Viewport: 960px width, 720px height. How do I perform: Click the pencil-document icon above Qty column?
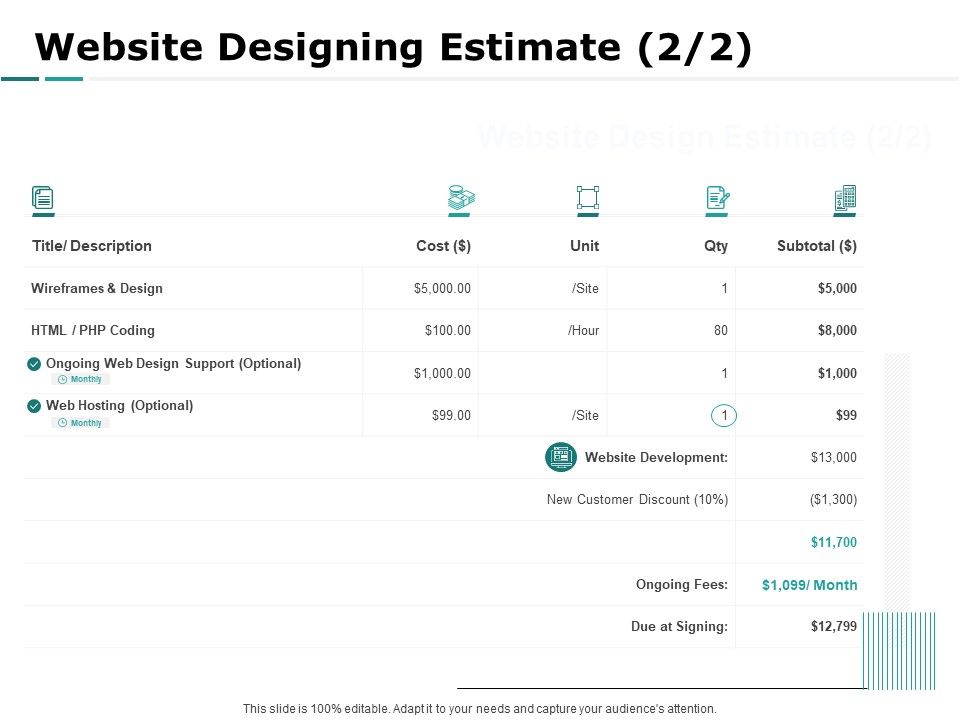[716, 199]
